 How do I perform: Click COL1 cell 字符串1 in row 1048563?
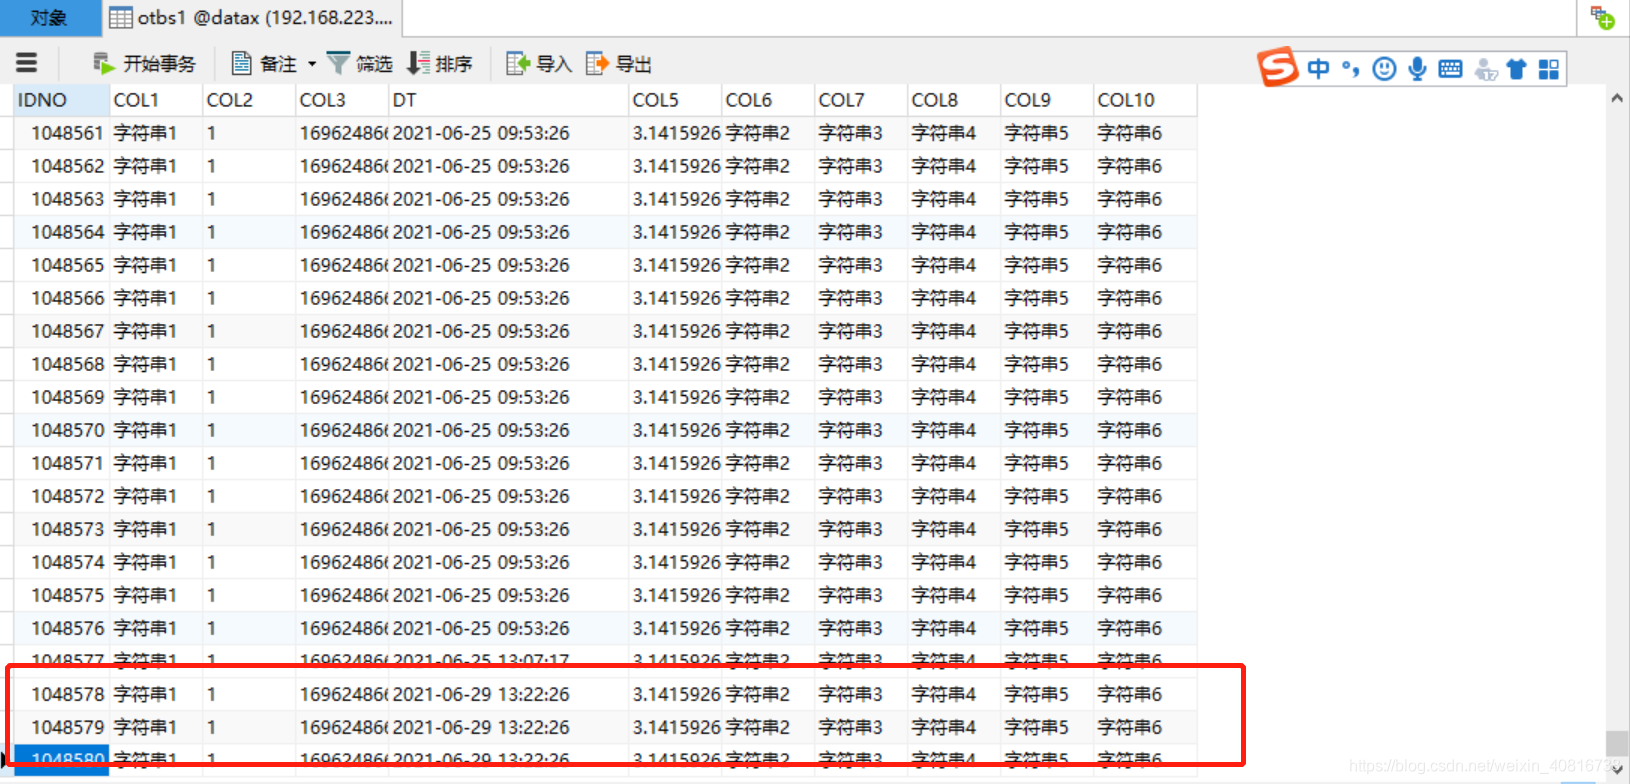coord(155,199)
